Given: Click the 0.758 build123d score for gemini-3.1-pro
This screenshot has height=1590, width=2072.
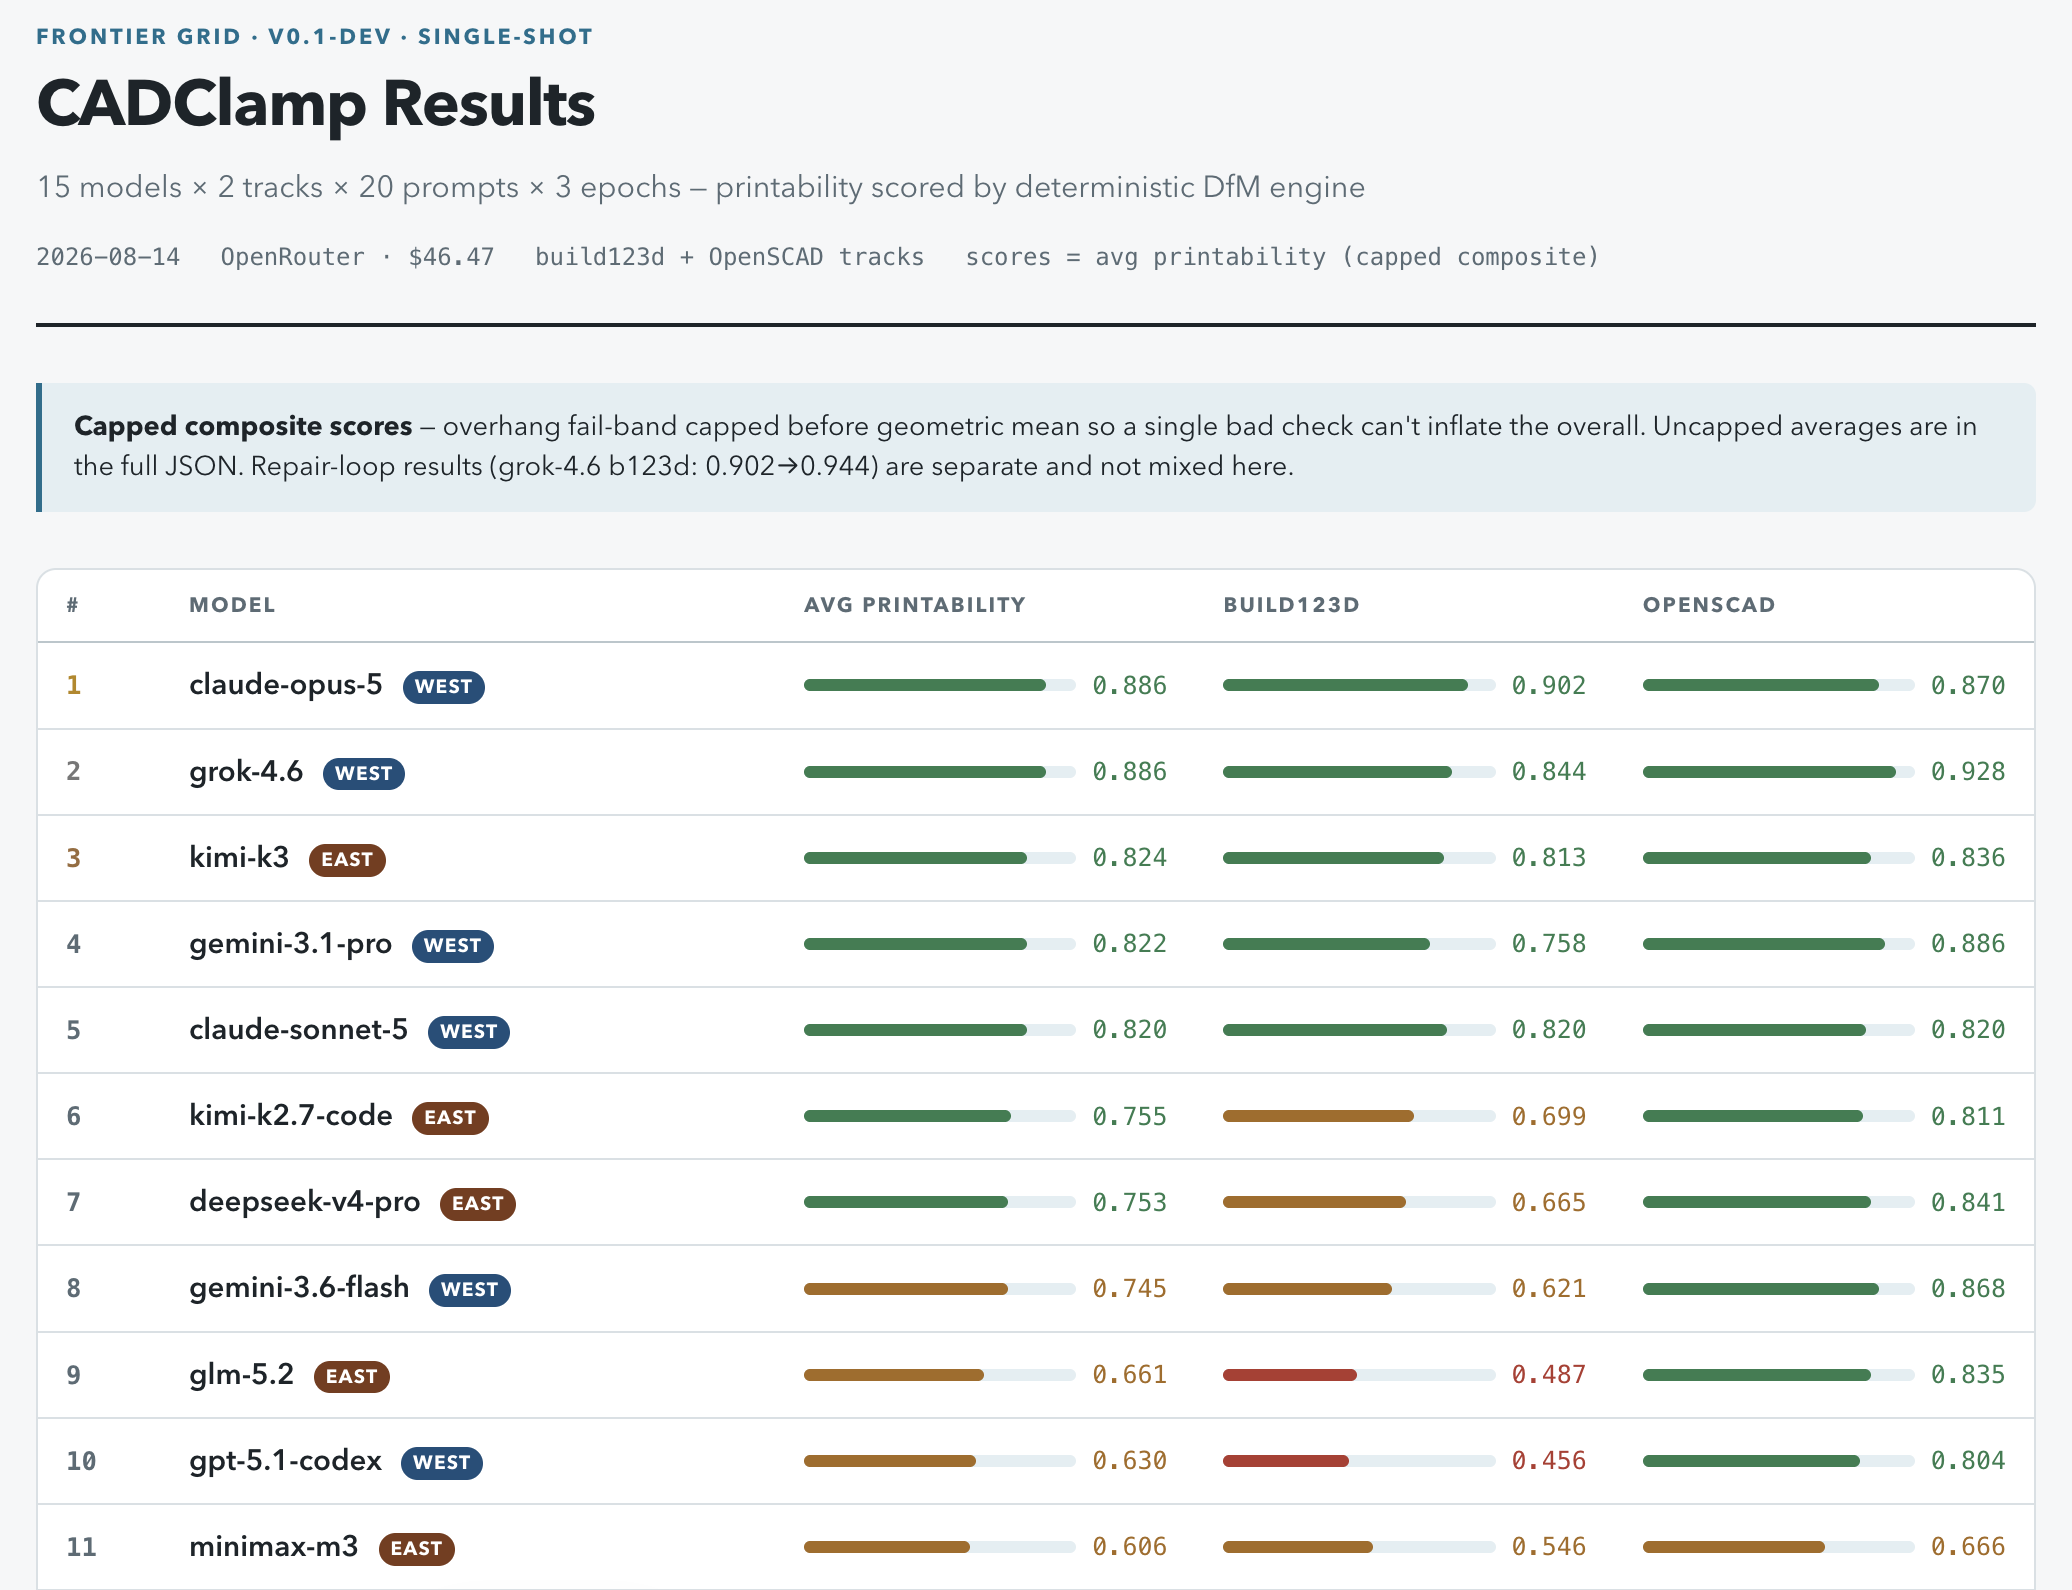Looking at the screenshot, I should 1548,944.
